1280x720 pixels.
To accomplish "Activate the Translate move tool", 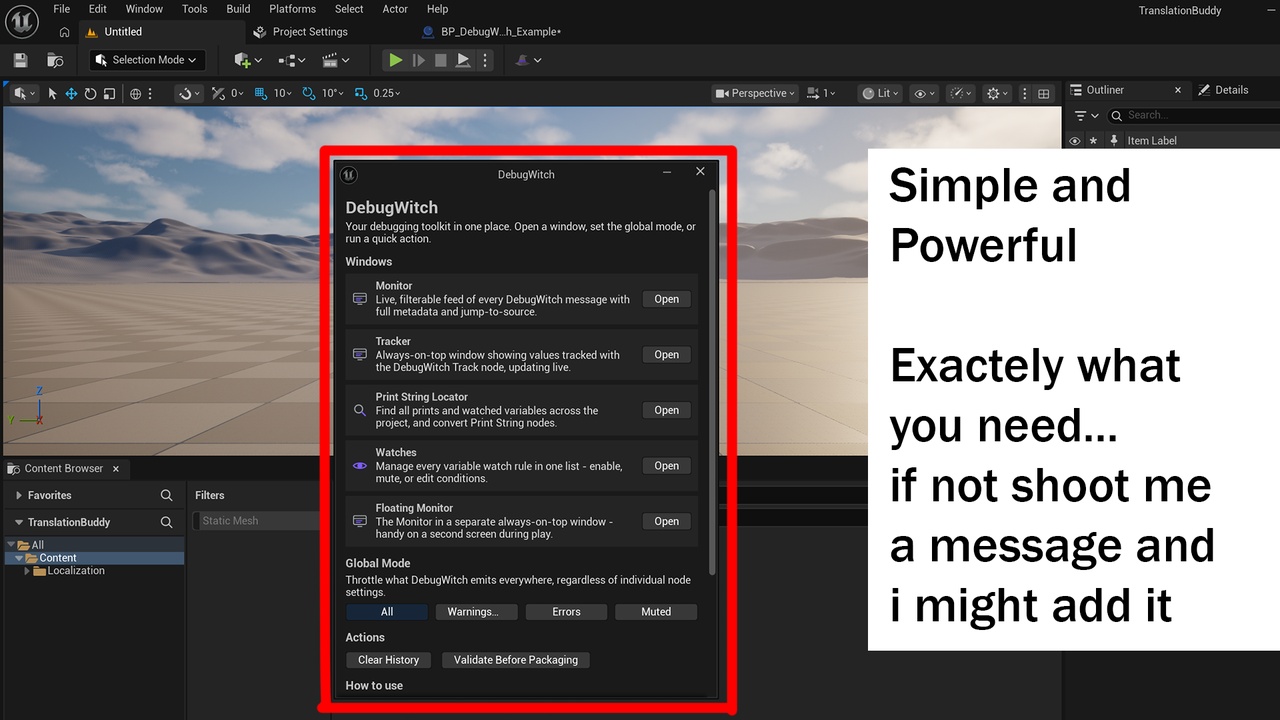I will pos(72,93).
